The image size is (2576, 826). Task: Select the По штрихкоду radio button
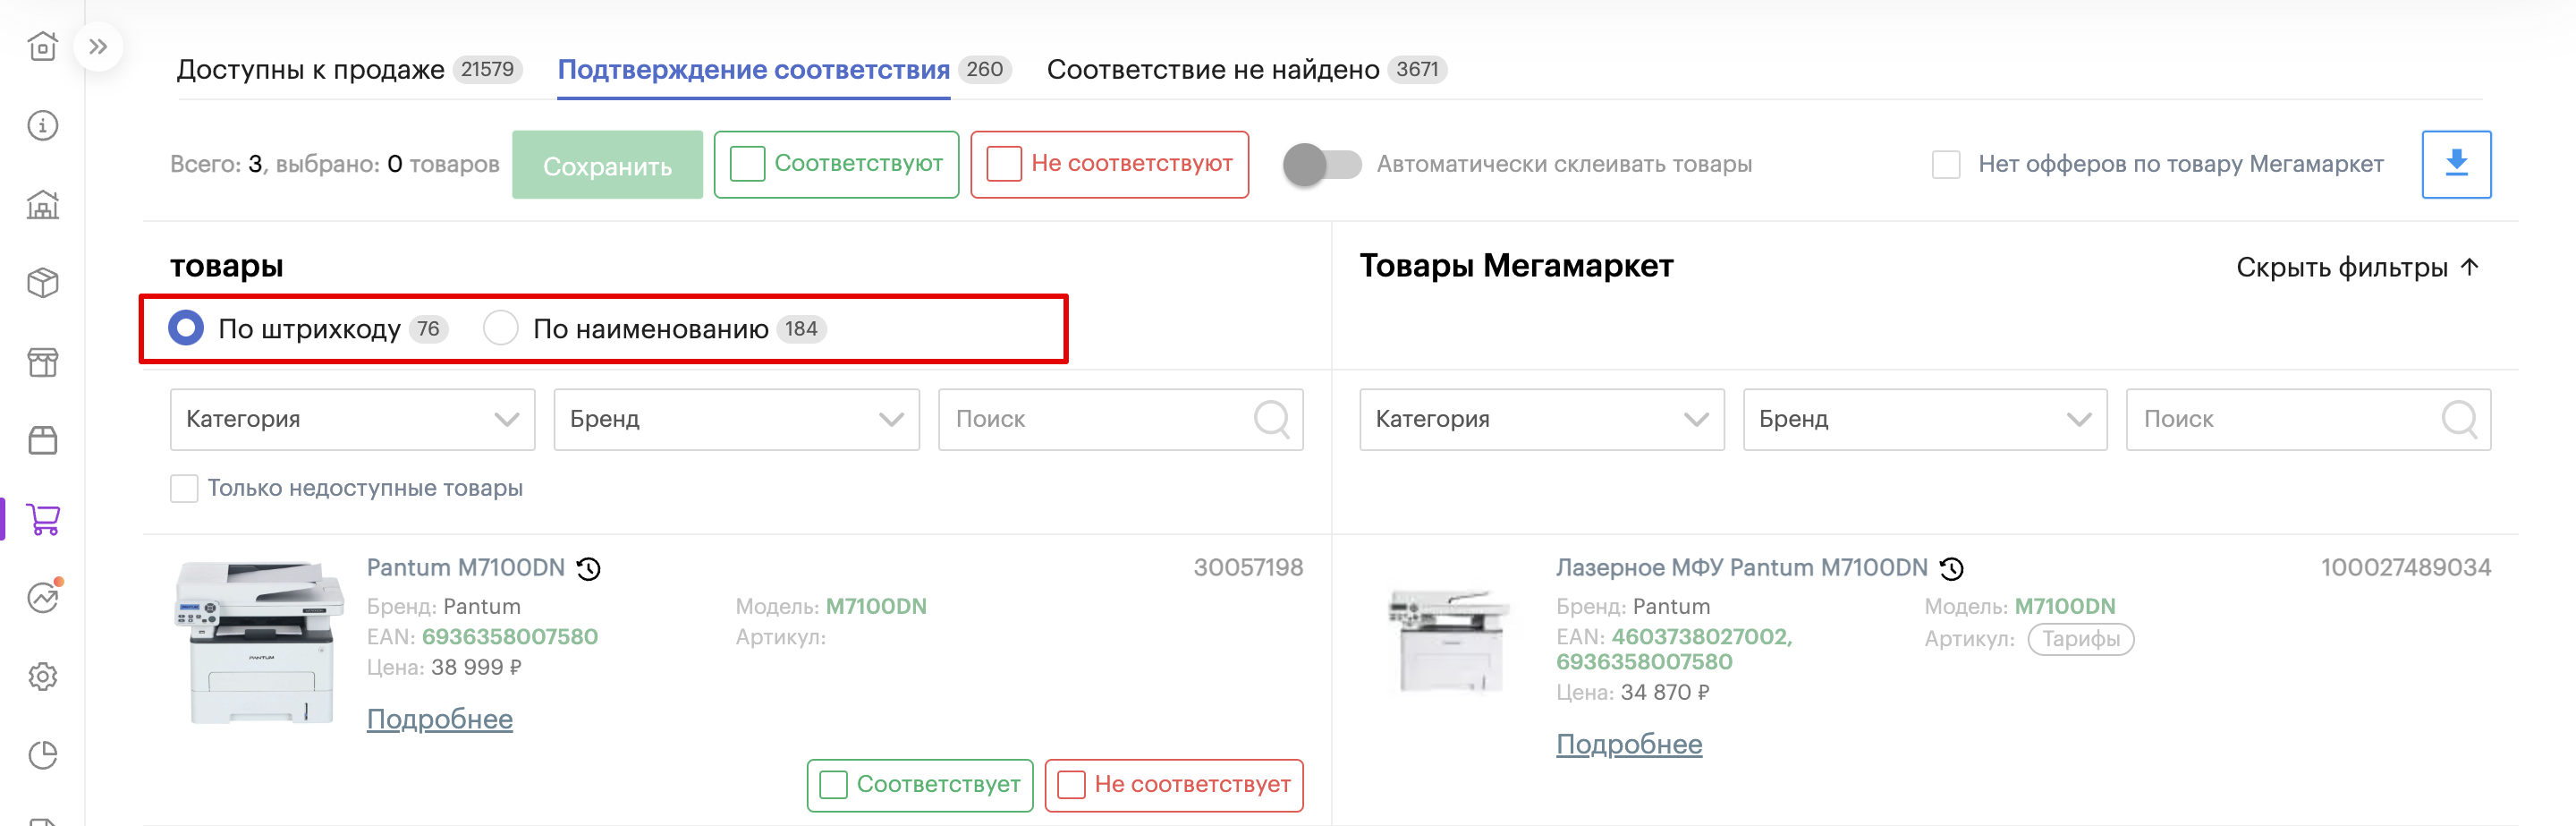coord(186,328)
